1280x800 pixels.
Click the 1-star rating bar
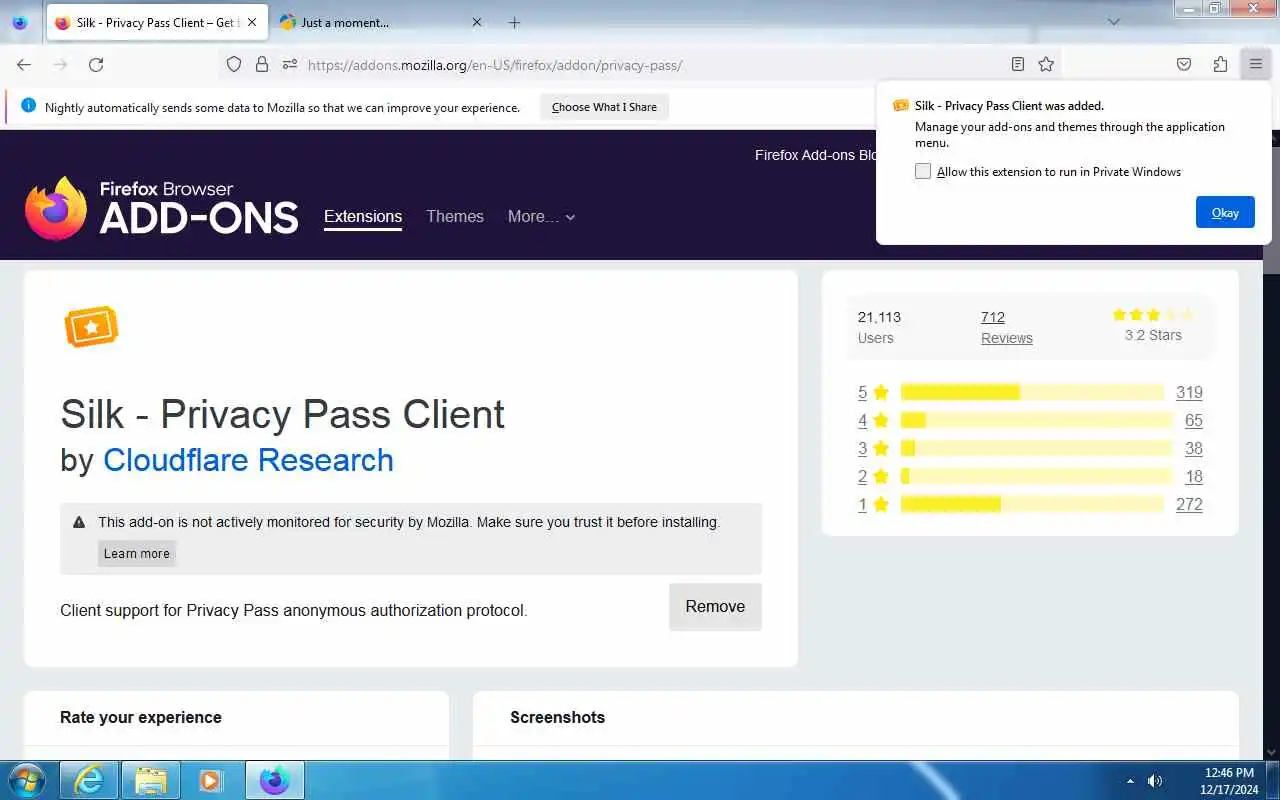[x=1032, y=504]
